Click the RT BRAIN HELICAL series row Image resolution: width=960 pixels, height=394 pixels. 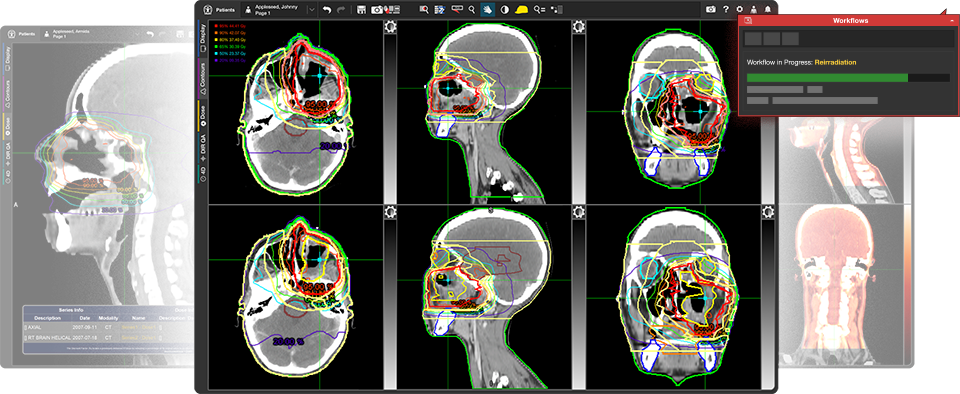pyautogui.click(x=110, y=337)
